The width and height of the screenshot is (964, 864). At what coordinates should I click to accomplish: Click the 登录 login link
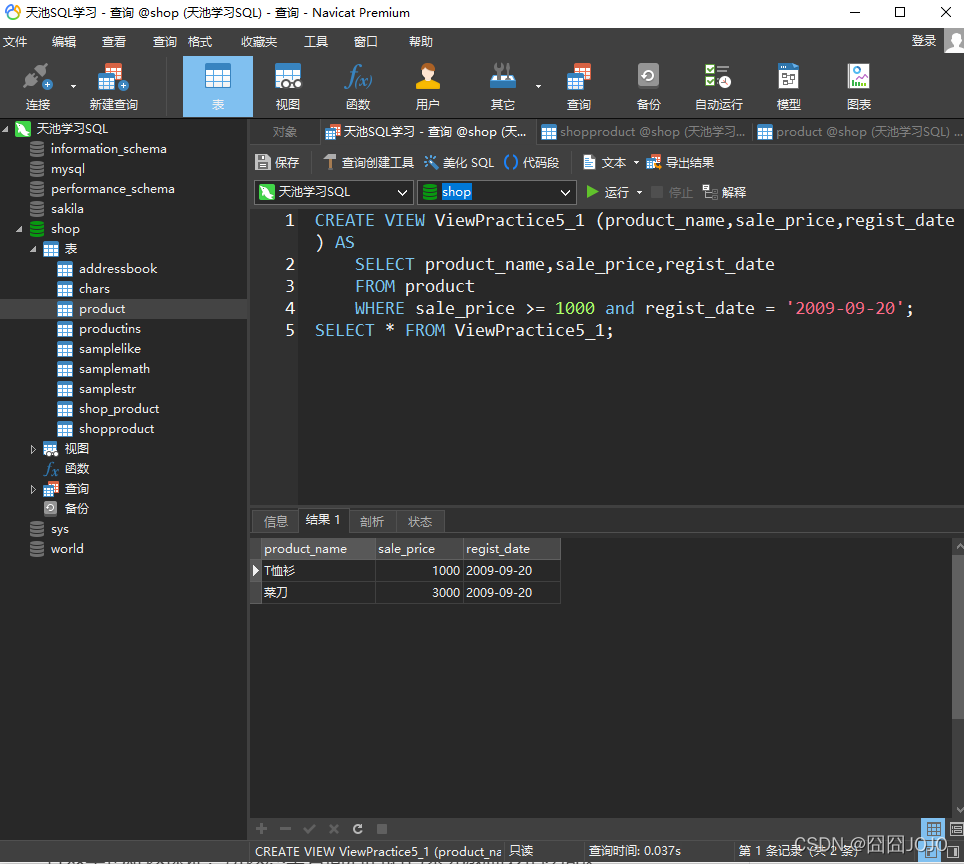pos(923,41)
